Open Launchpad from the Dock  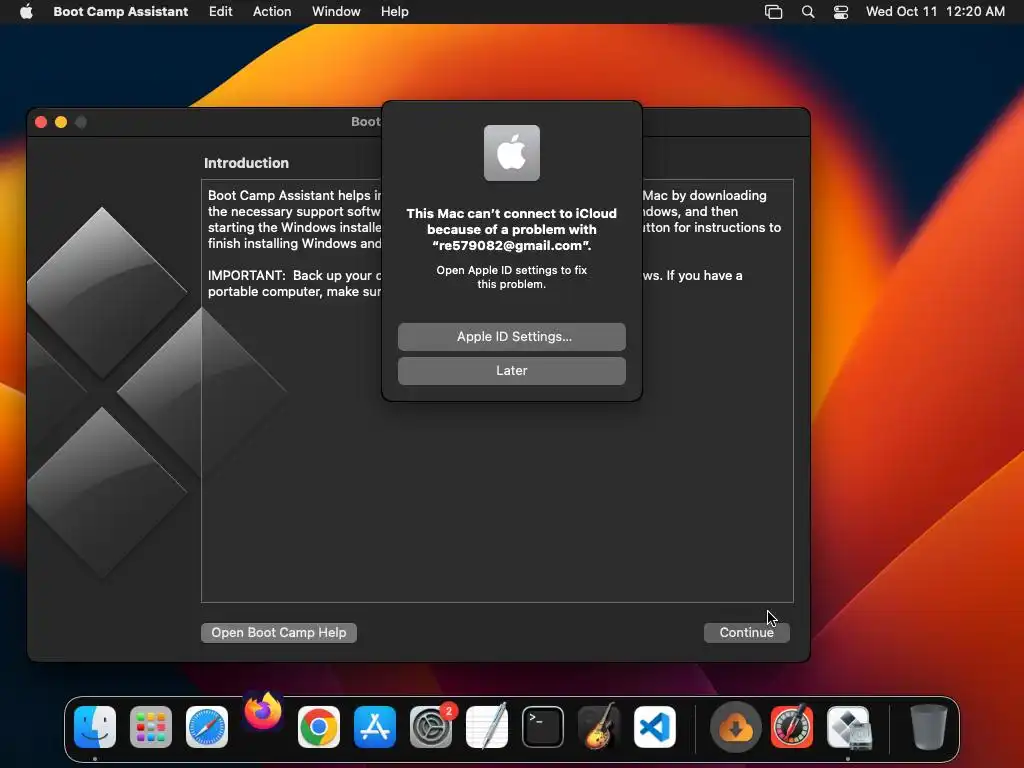click(x=151, y=727)
